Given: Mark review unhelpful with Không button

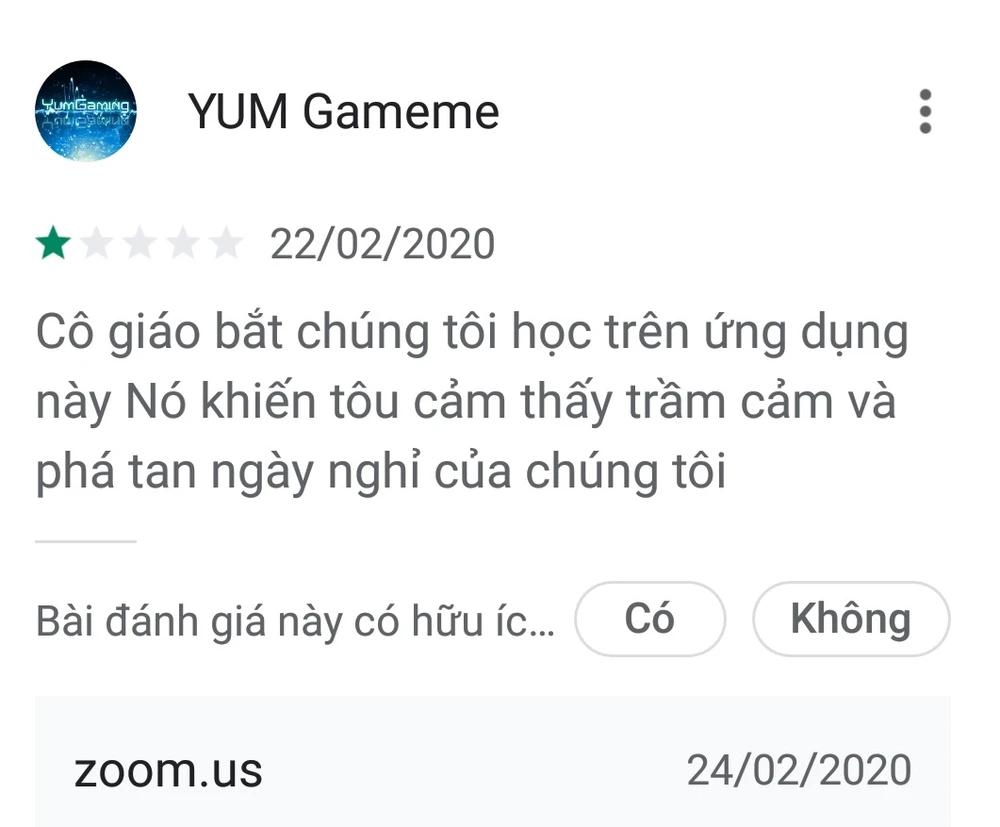Looking at the screenshot, I should pyautogui.click(x=851, y=618).
